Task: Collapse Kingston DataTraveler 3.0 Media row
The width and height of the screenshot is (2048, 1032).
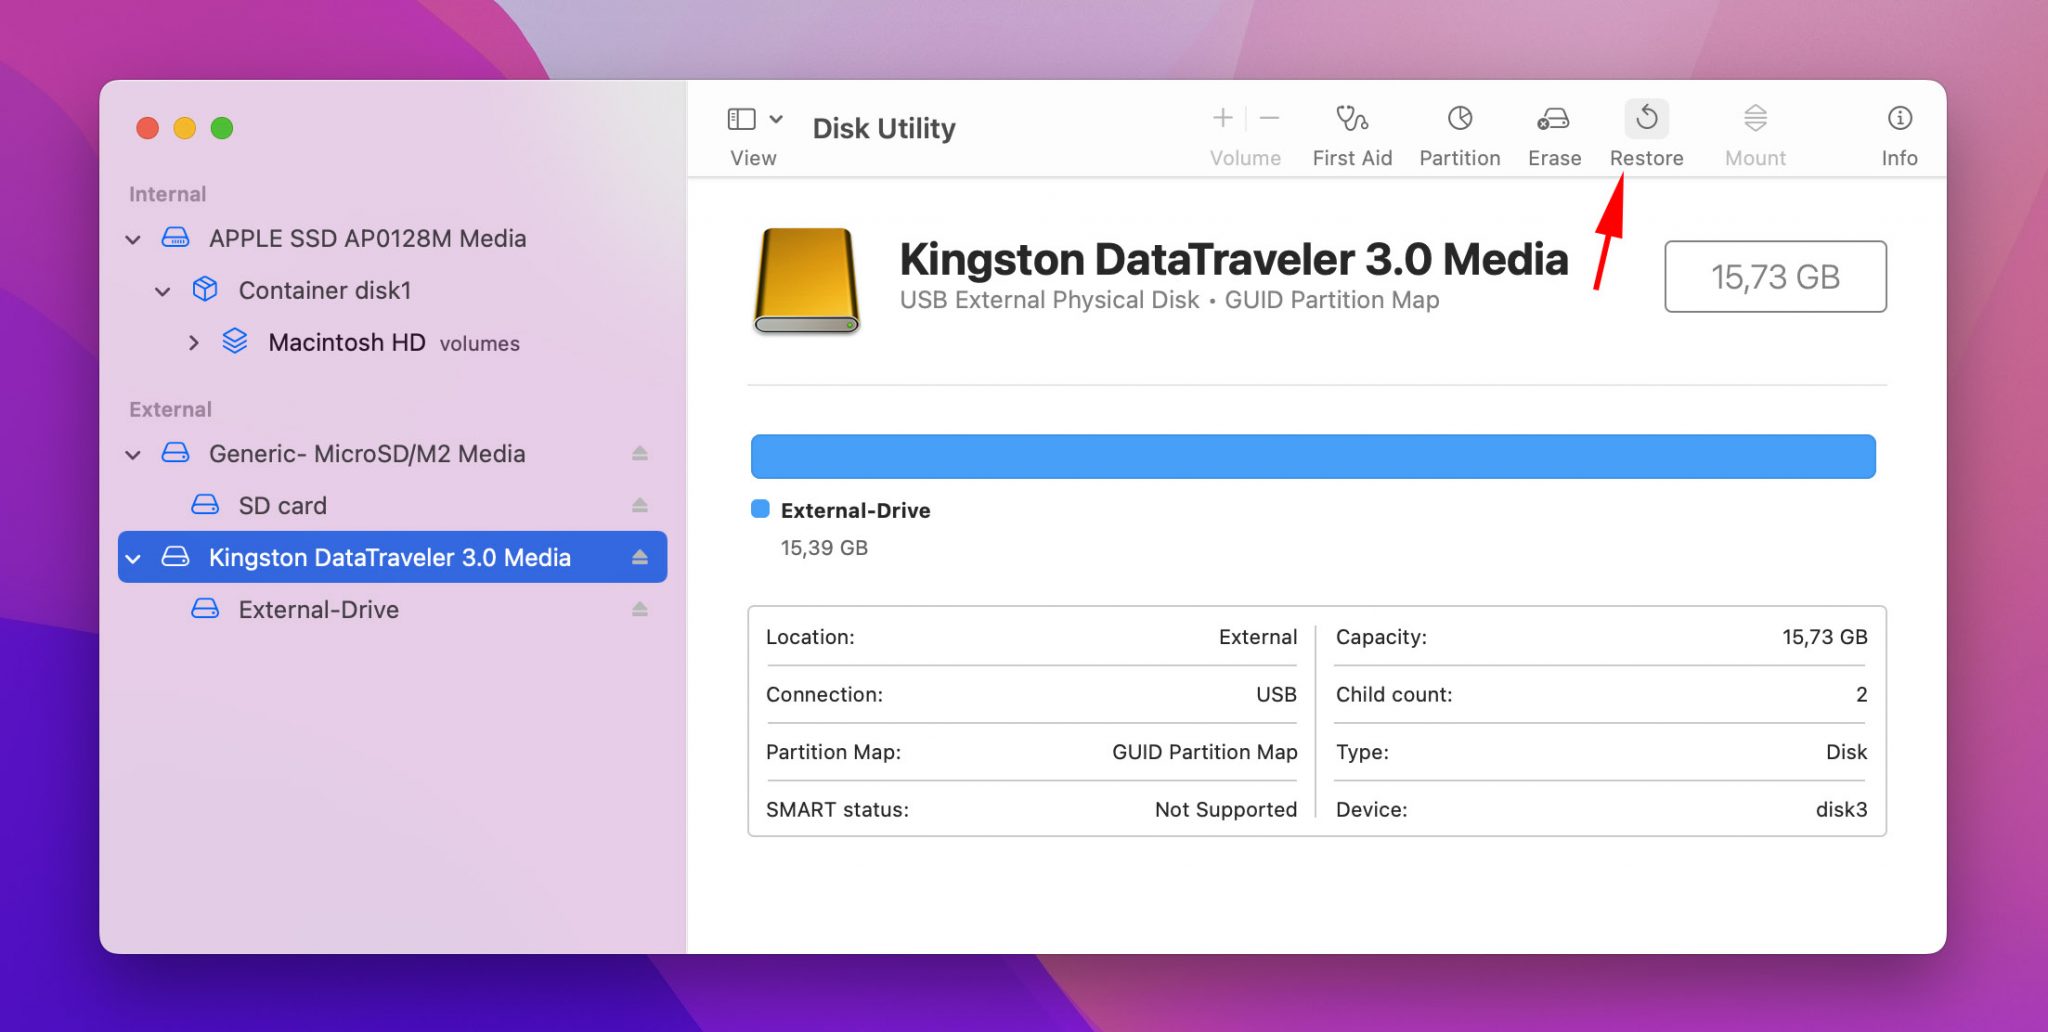Action: pyautogui.click(x=133, y=558)
